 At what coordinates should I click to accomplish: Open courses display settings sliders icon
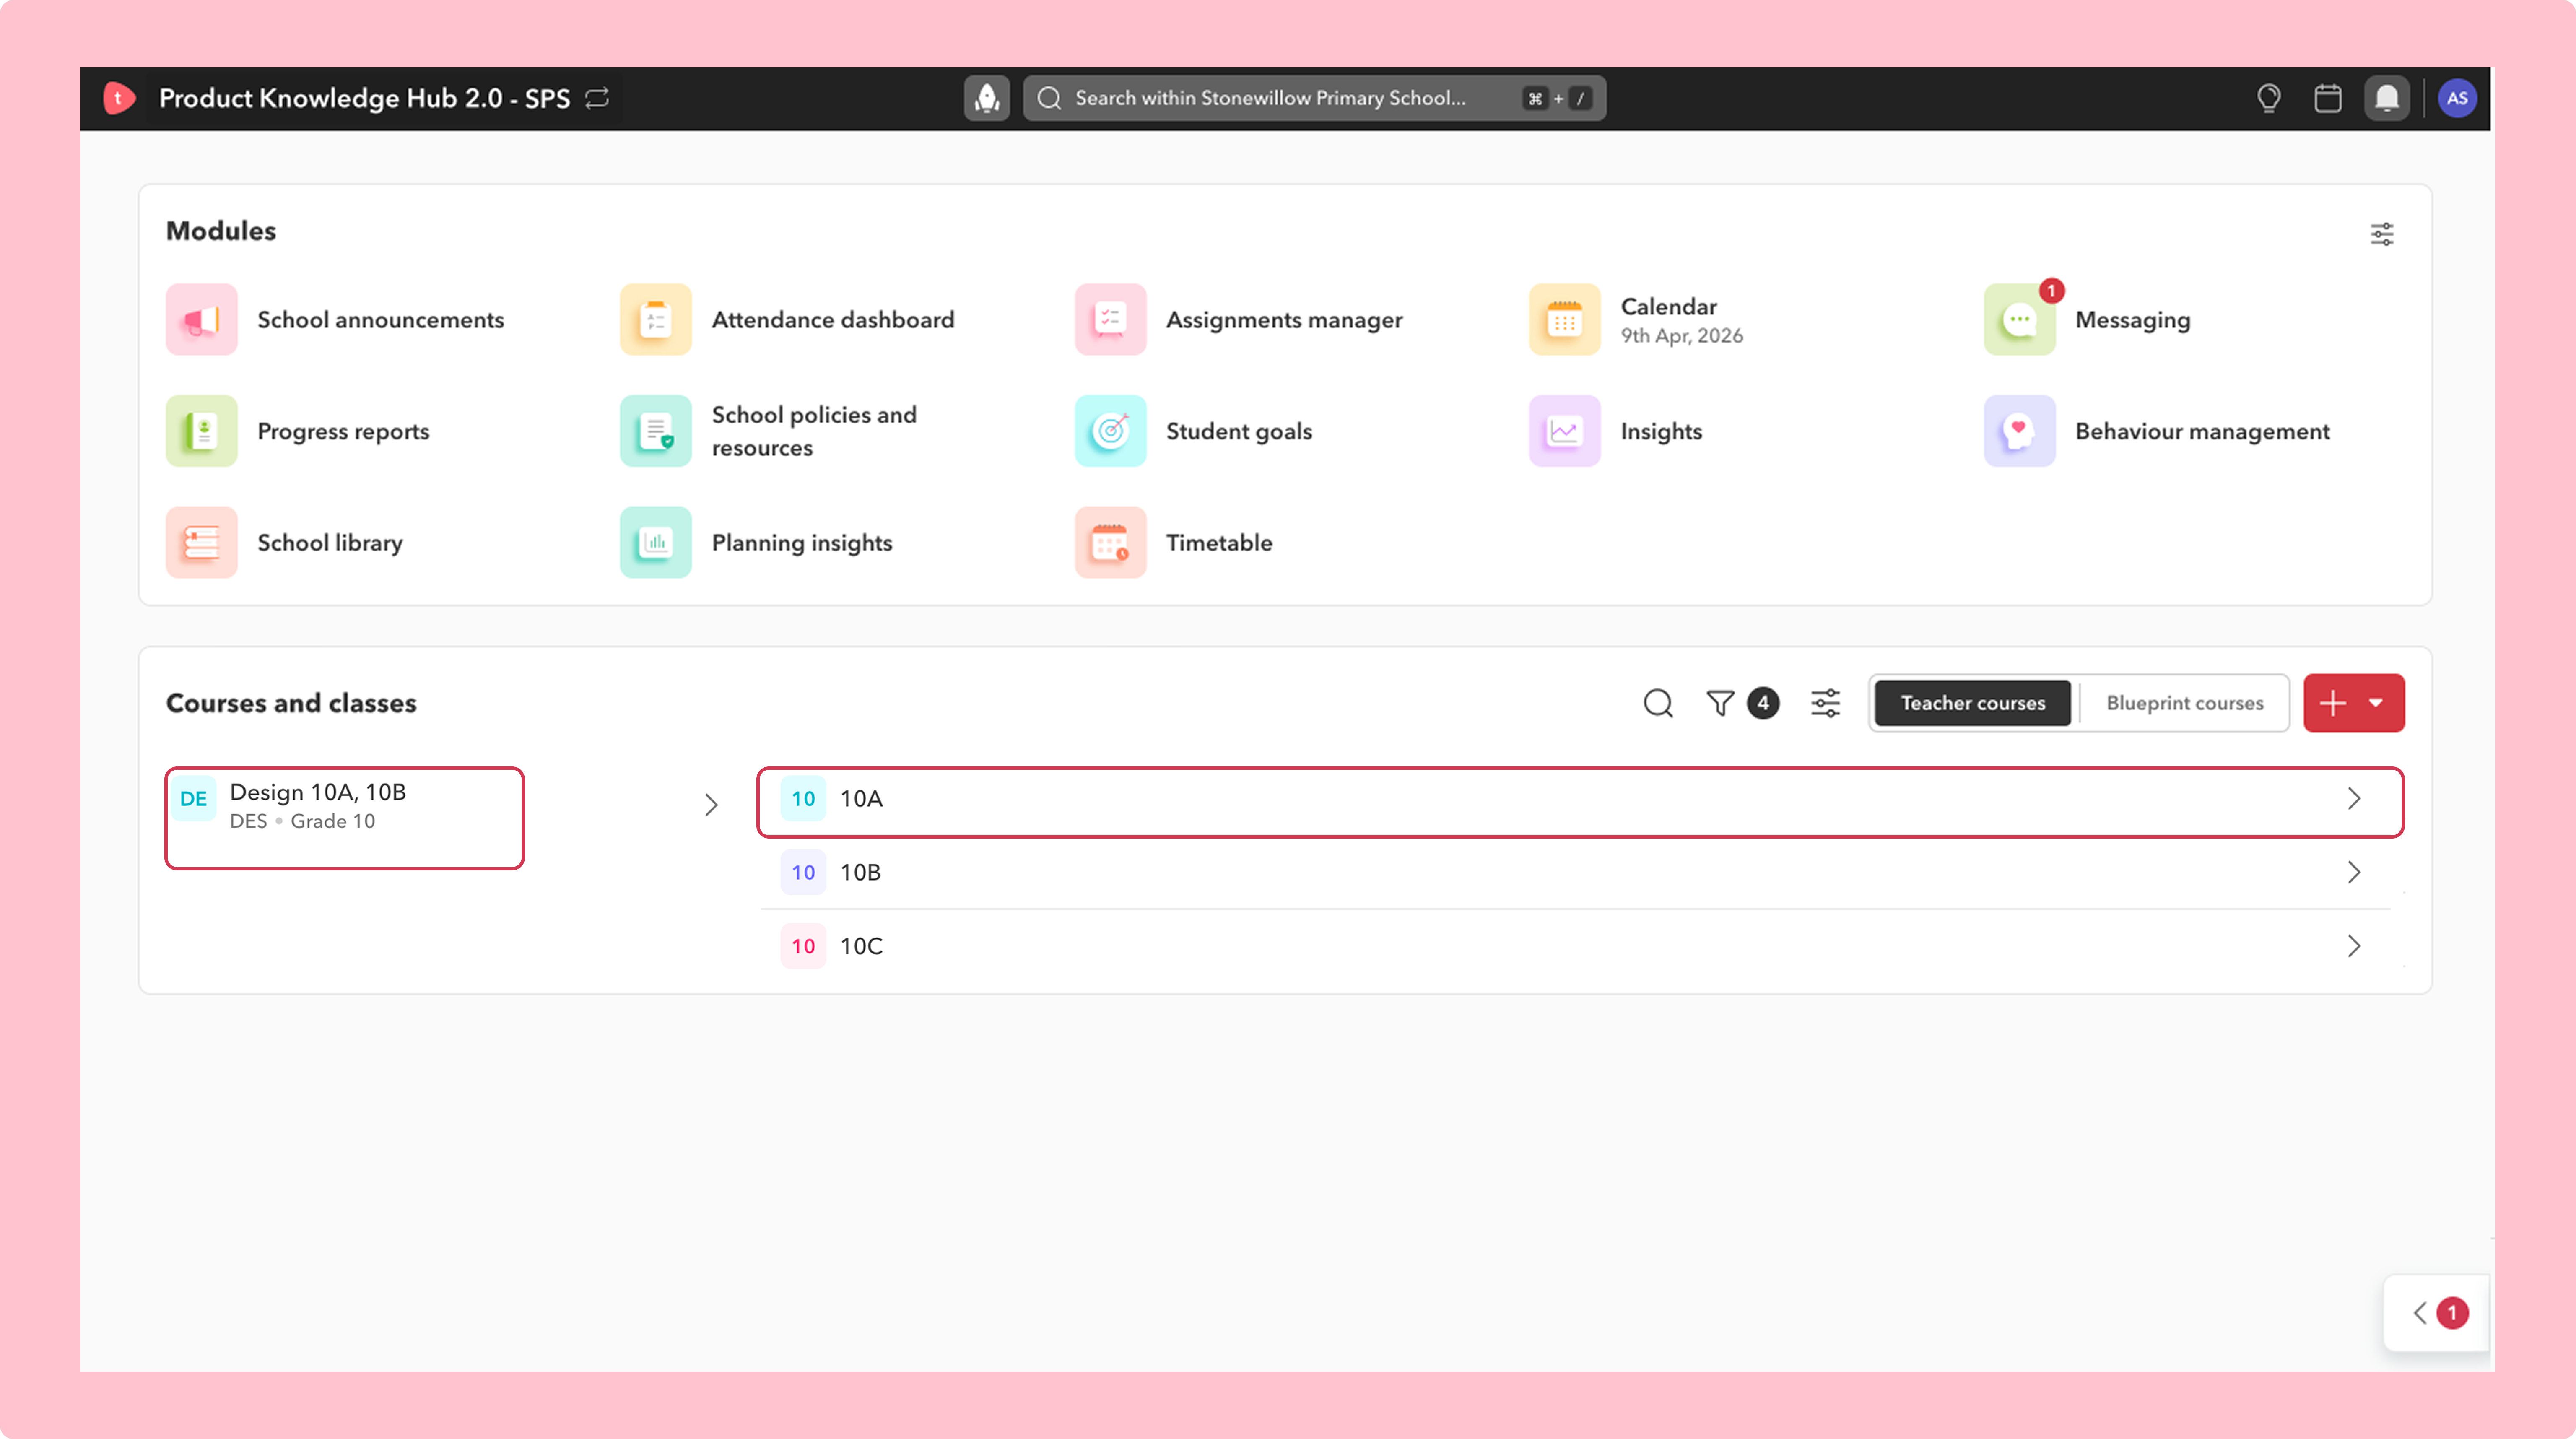1825,703
